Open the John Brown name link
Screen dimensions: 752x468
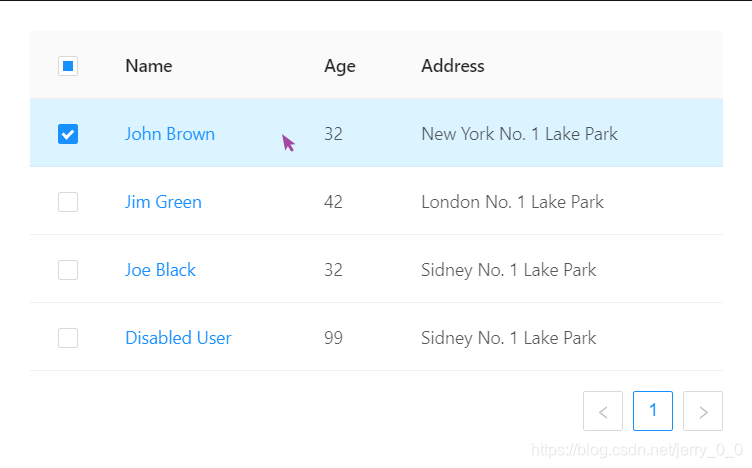click(x=170, y=134)
